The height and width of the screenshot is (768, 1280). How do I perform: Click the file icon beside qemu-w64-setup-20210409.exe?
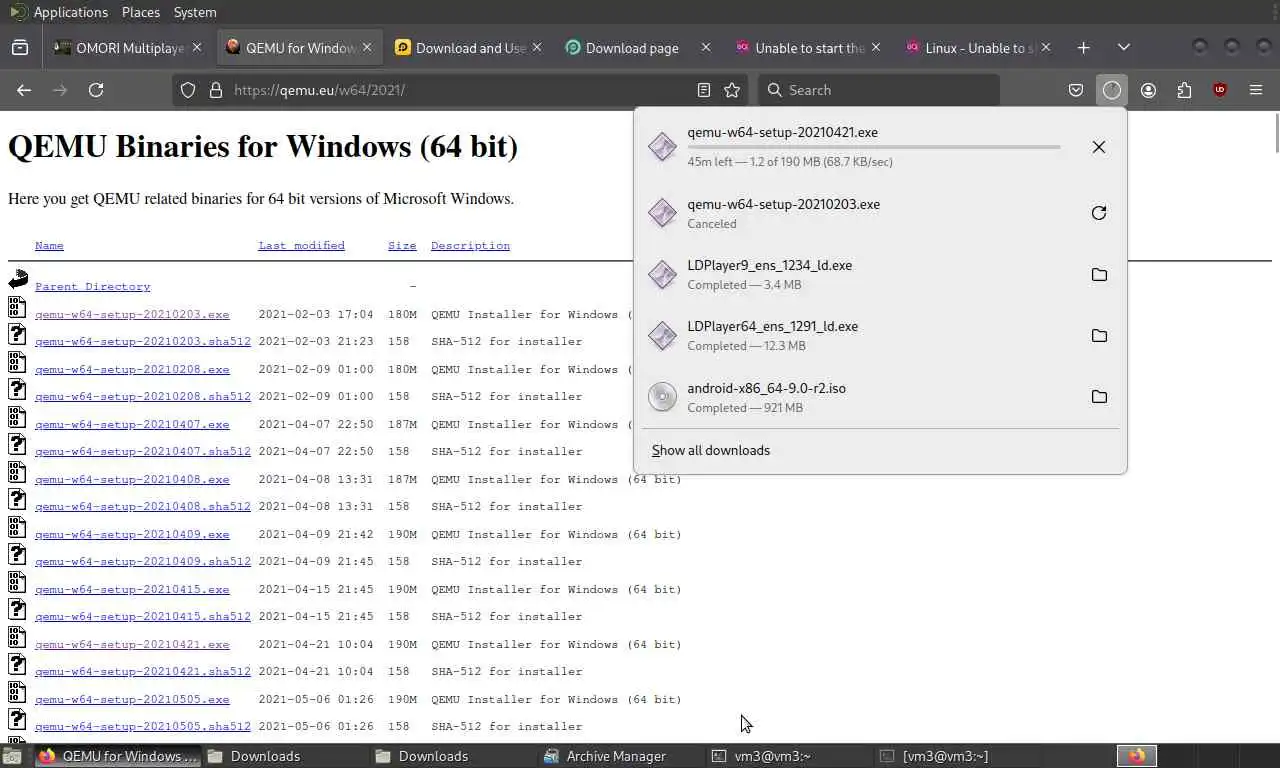18,526
